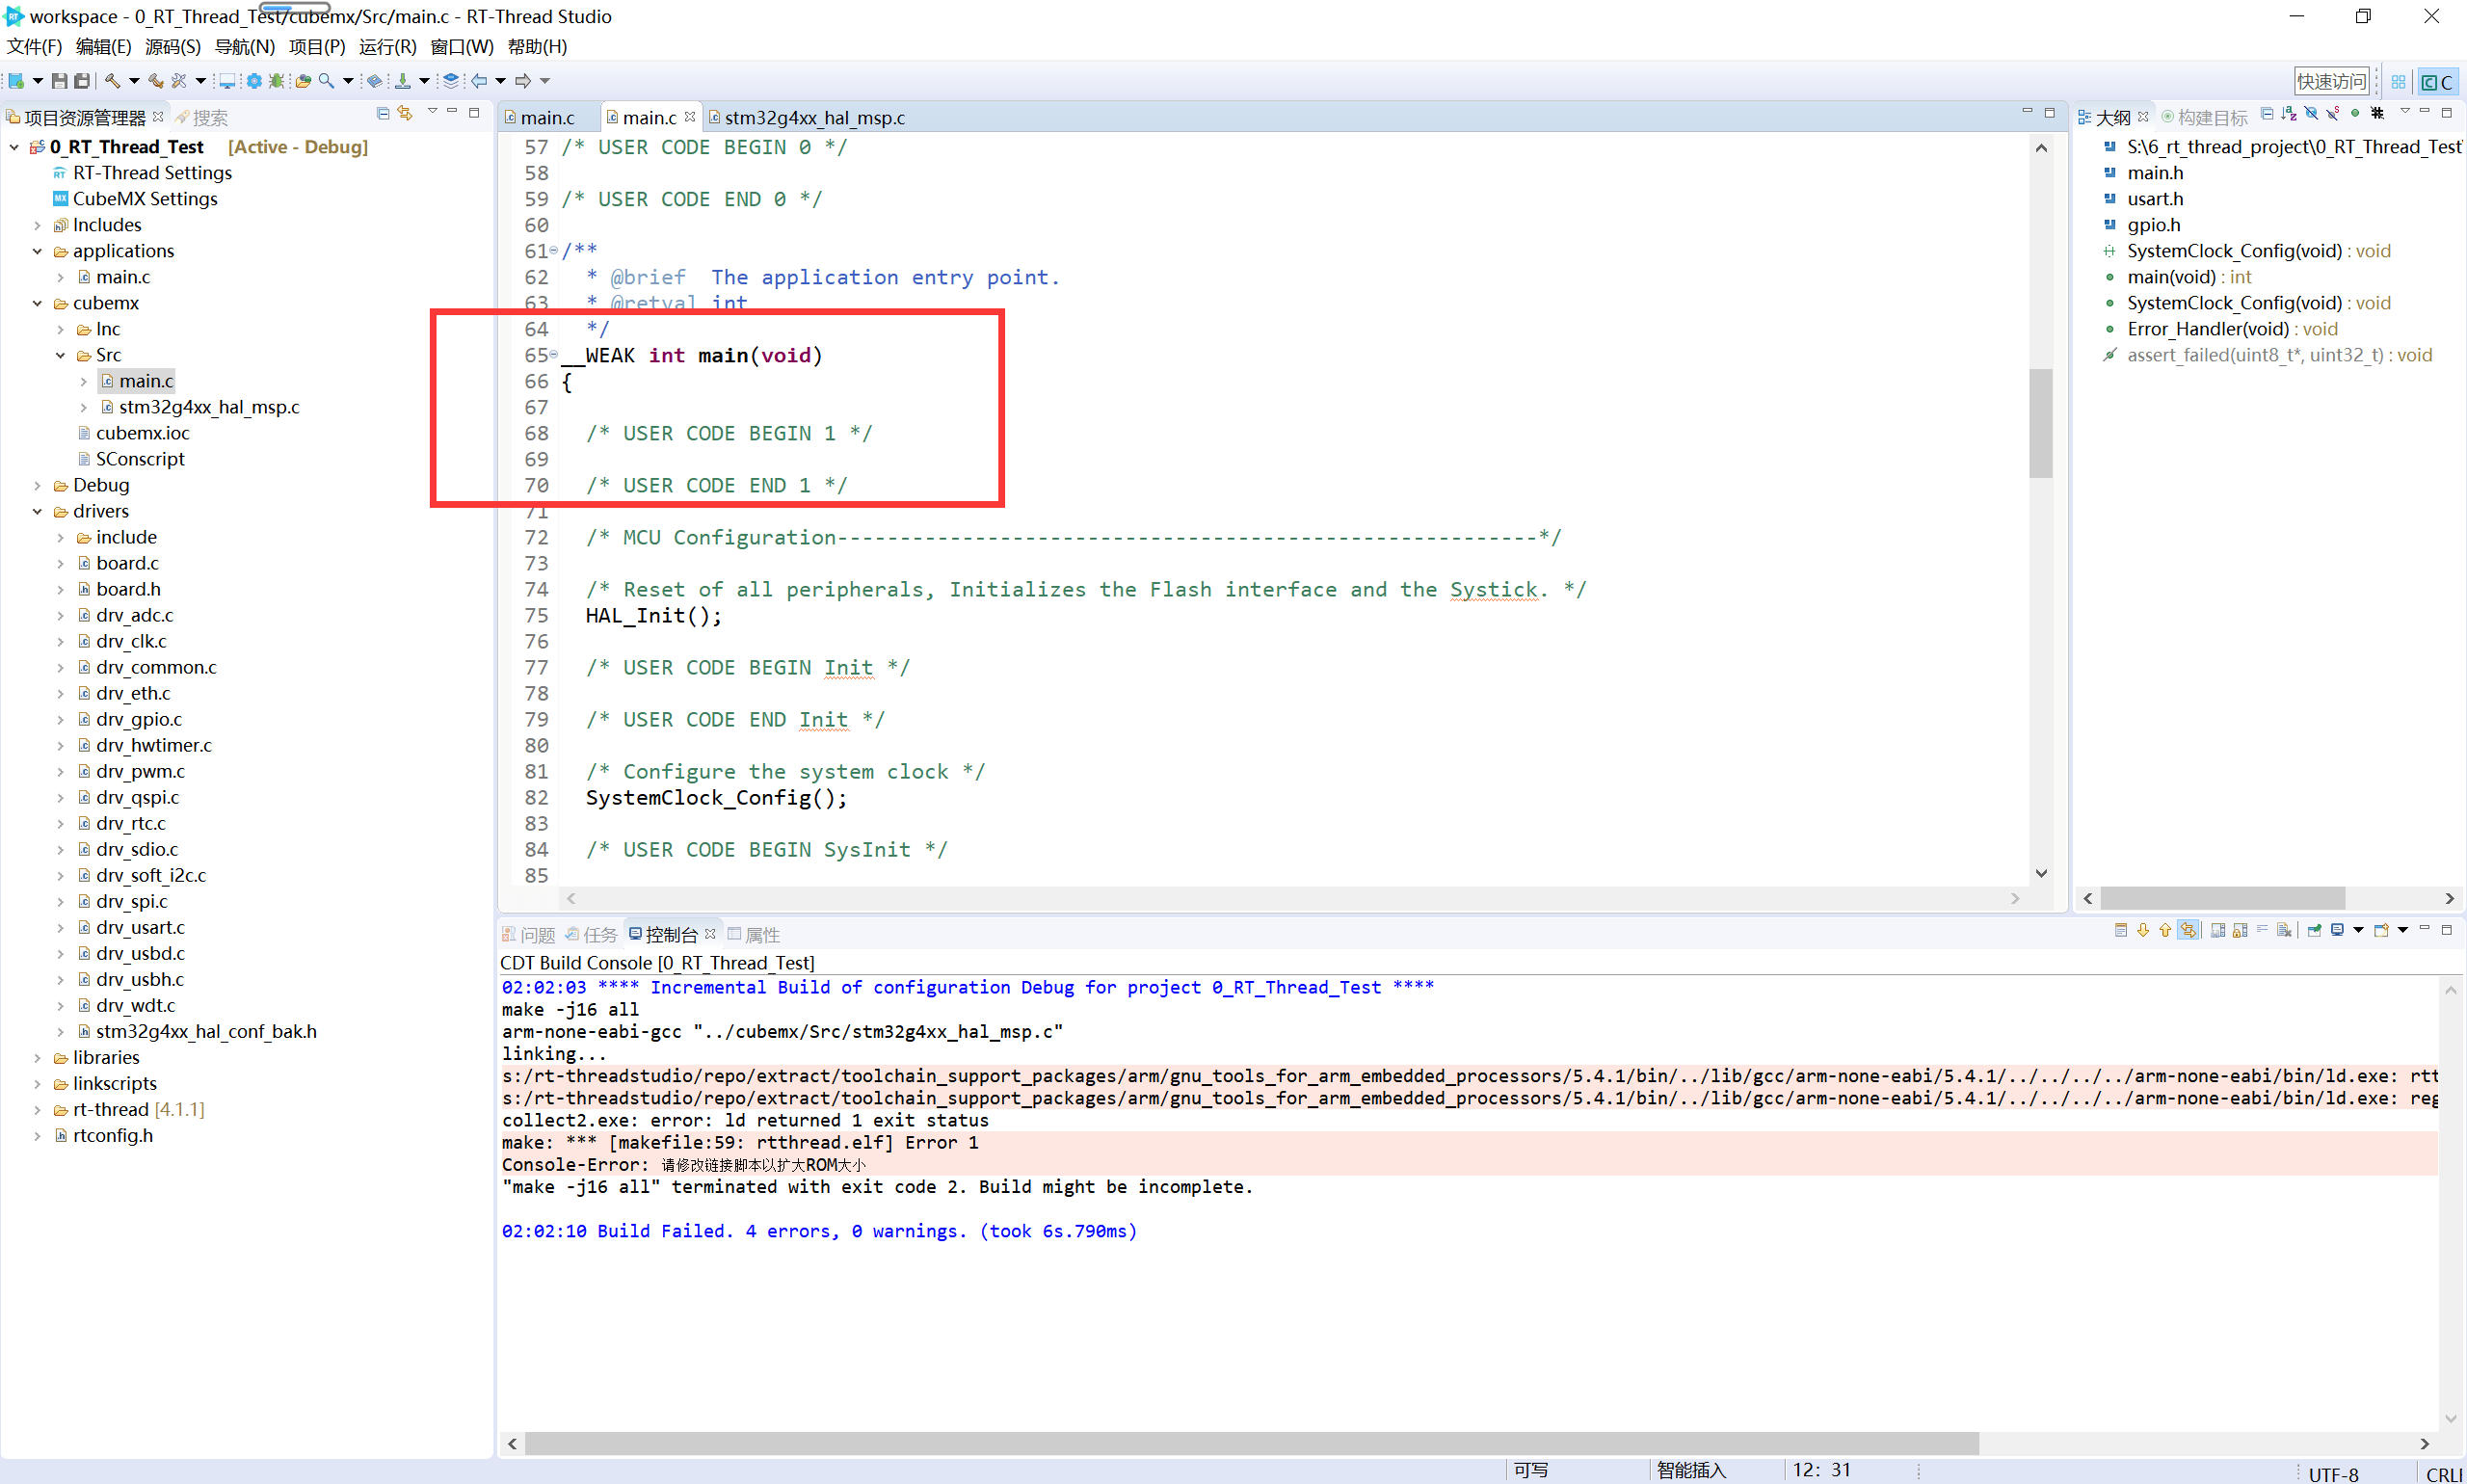Open the 项目(P) menu
The width and height of the screenshot is (2467, 1484).
point(316,47)
